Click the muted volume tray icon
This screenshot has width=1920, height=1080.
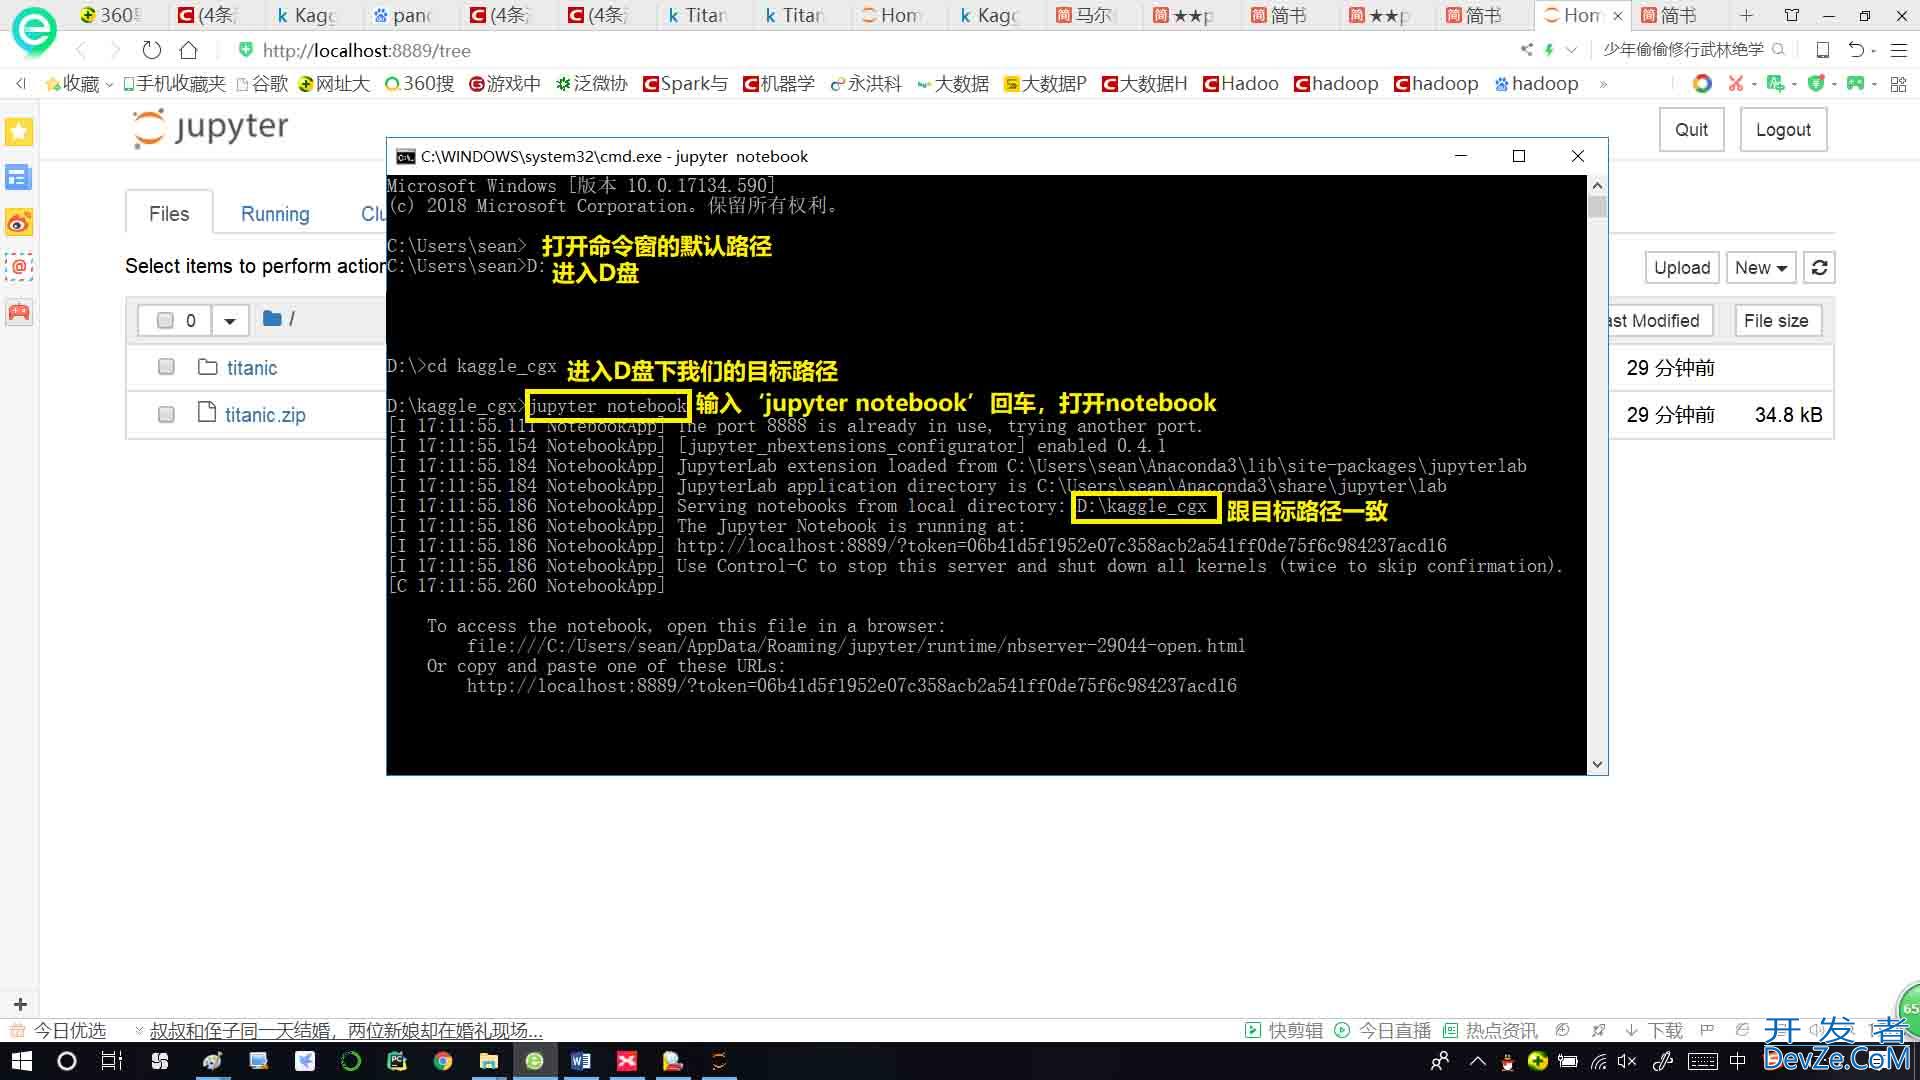[x=1627, y=1061]
